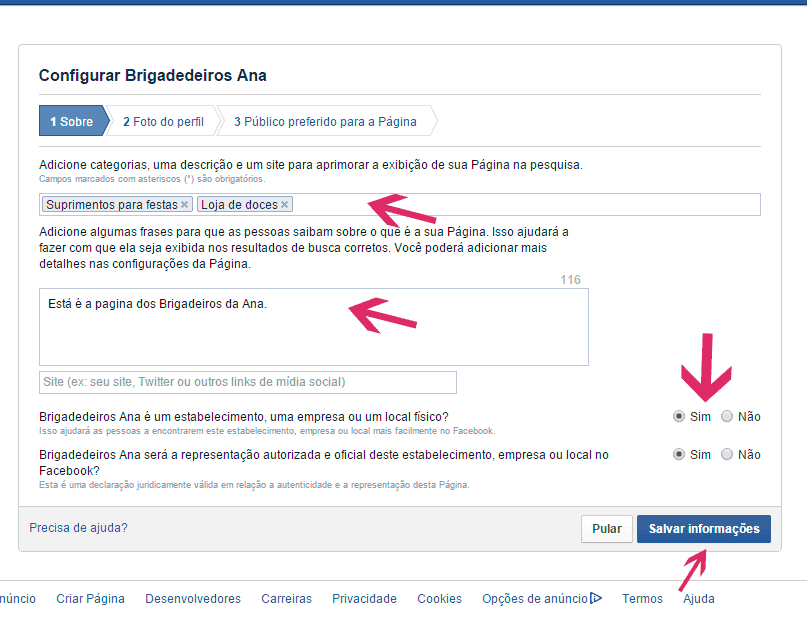Click the "Salvar informações" button
This screenshot has width=807, height=624.
703,529
